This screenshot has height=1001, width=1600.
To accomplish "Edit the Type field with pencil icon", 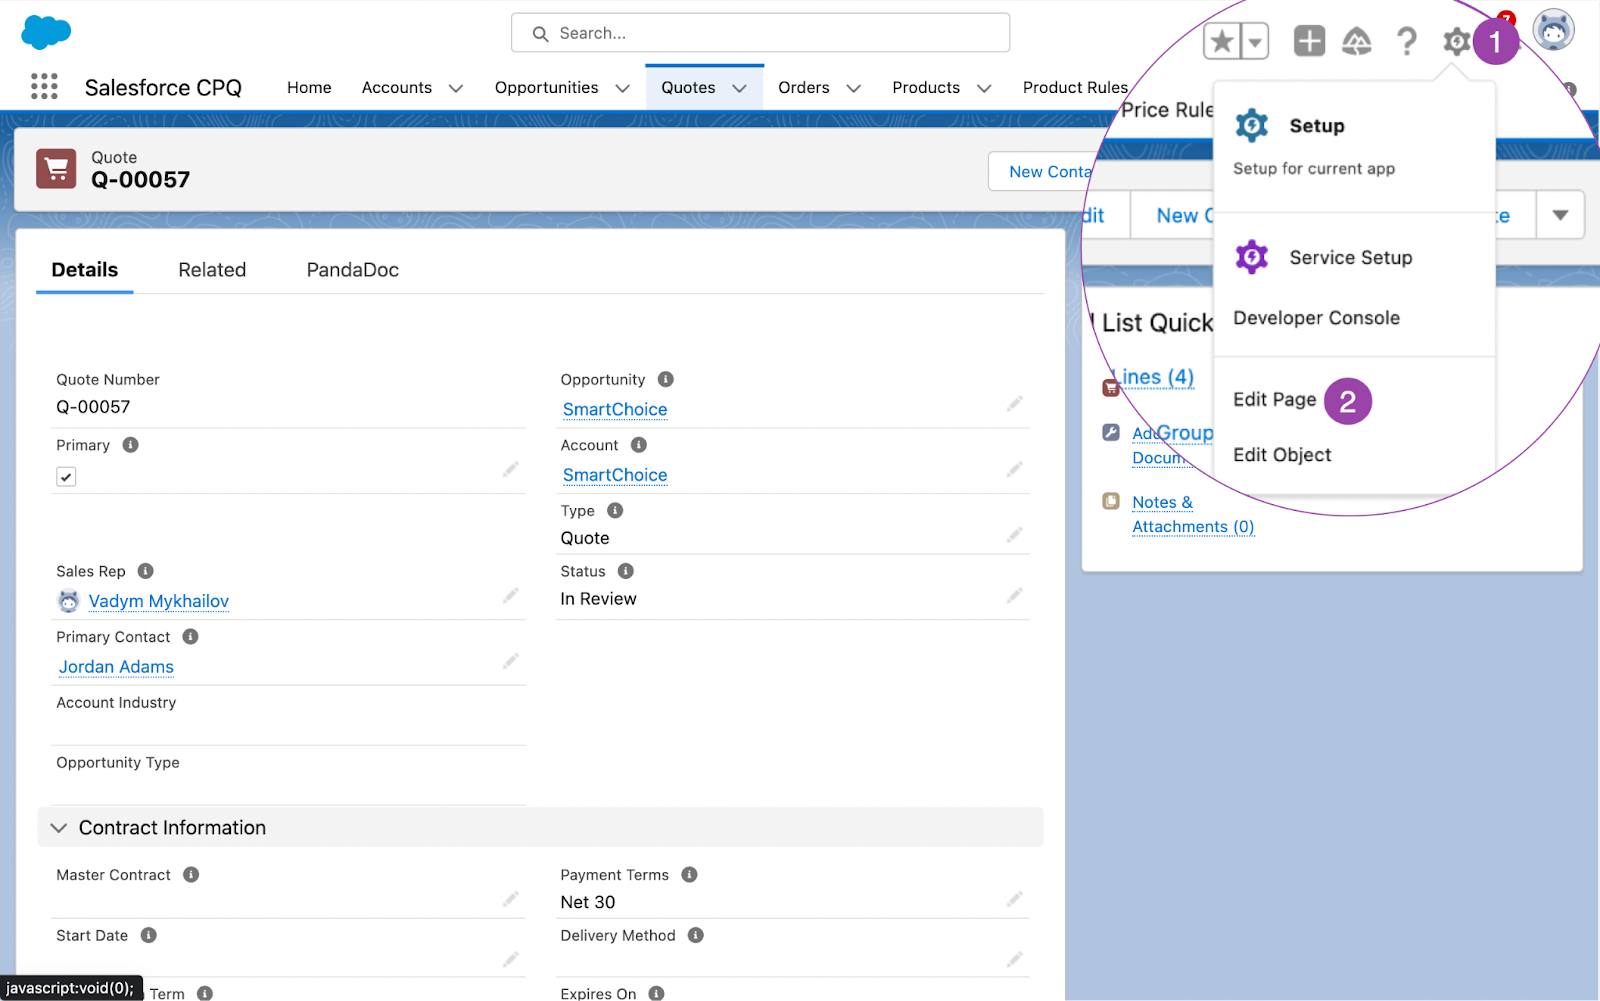I will click(1014, 535).
